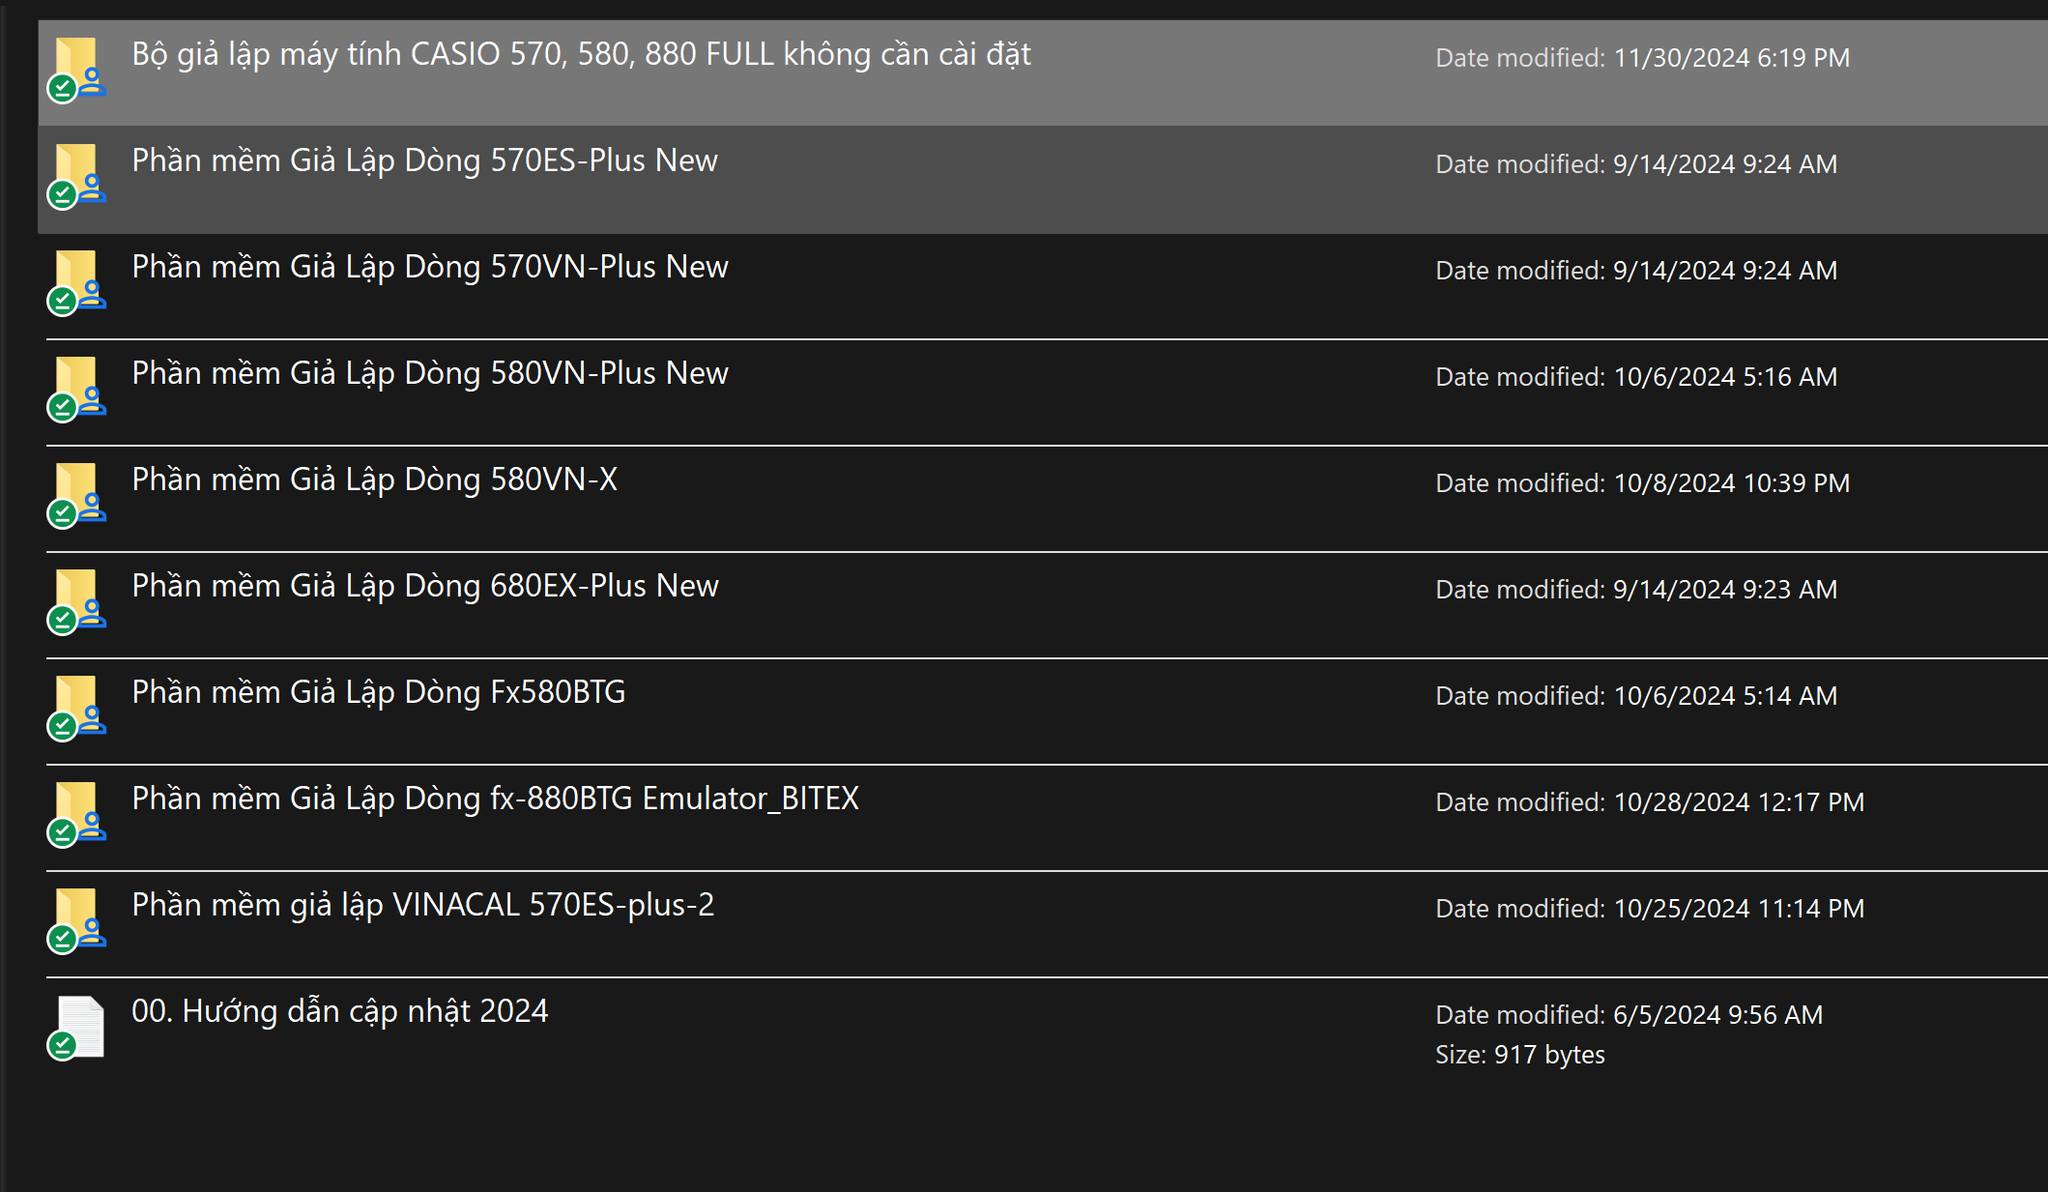Click the 570VN-Plus New folder icon
The width and height of the screenshot is (2048, 1192).
point(77,281)
